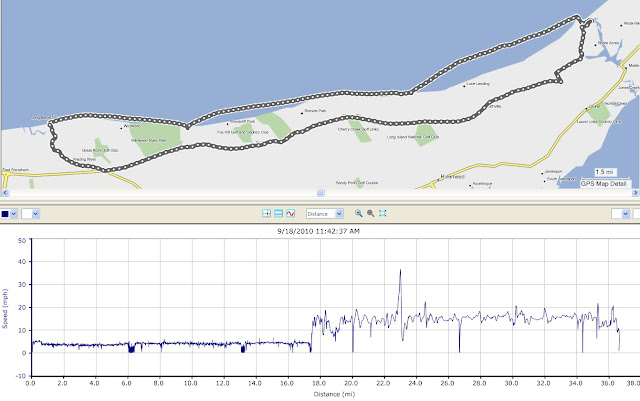Click the 9/18/2010 chart timestamp title
640x401 pixels.
(319, 230)
